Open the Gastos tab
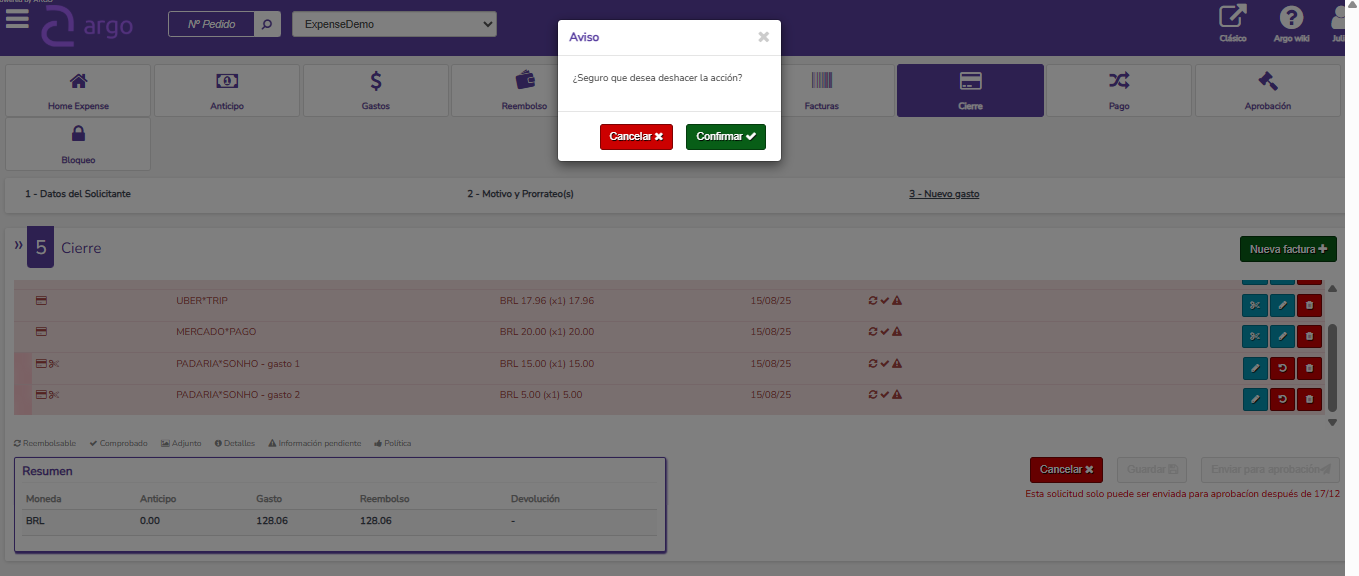Viewport: 1359px width, 576px height. tap(375, 91)
